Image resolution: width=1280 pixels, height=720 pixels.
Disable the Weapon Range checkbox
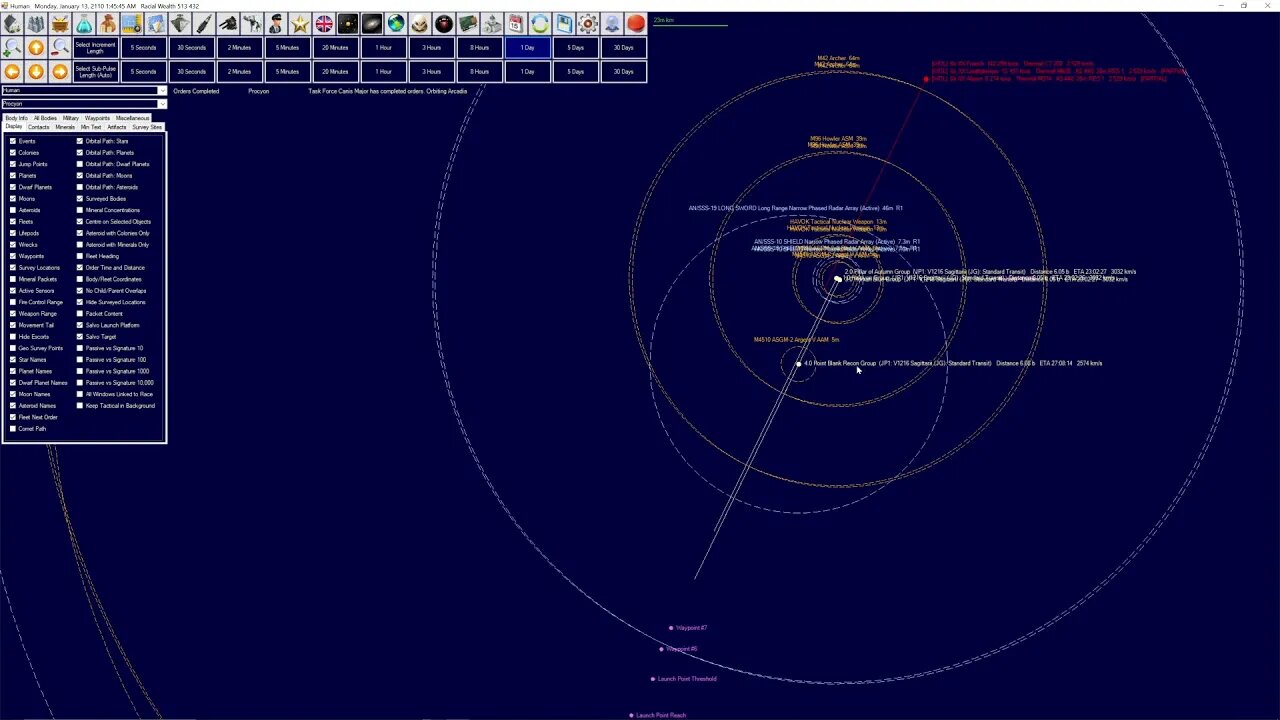(13, 314)
